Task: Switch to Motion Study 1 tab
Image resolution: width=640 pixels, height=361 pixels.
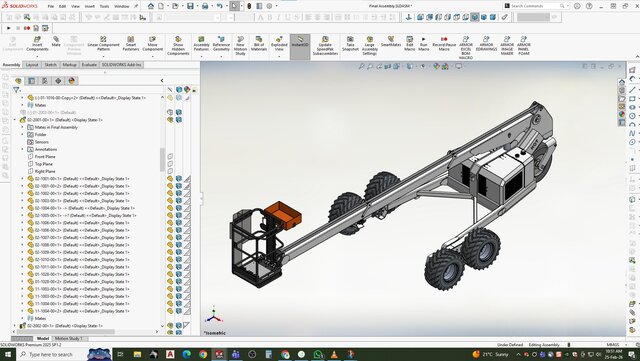Action: pos(68,339)
